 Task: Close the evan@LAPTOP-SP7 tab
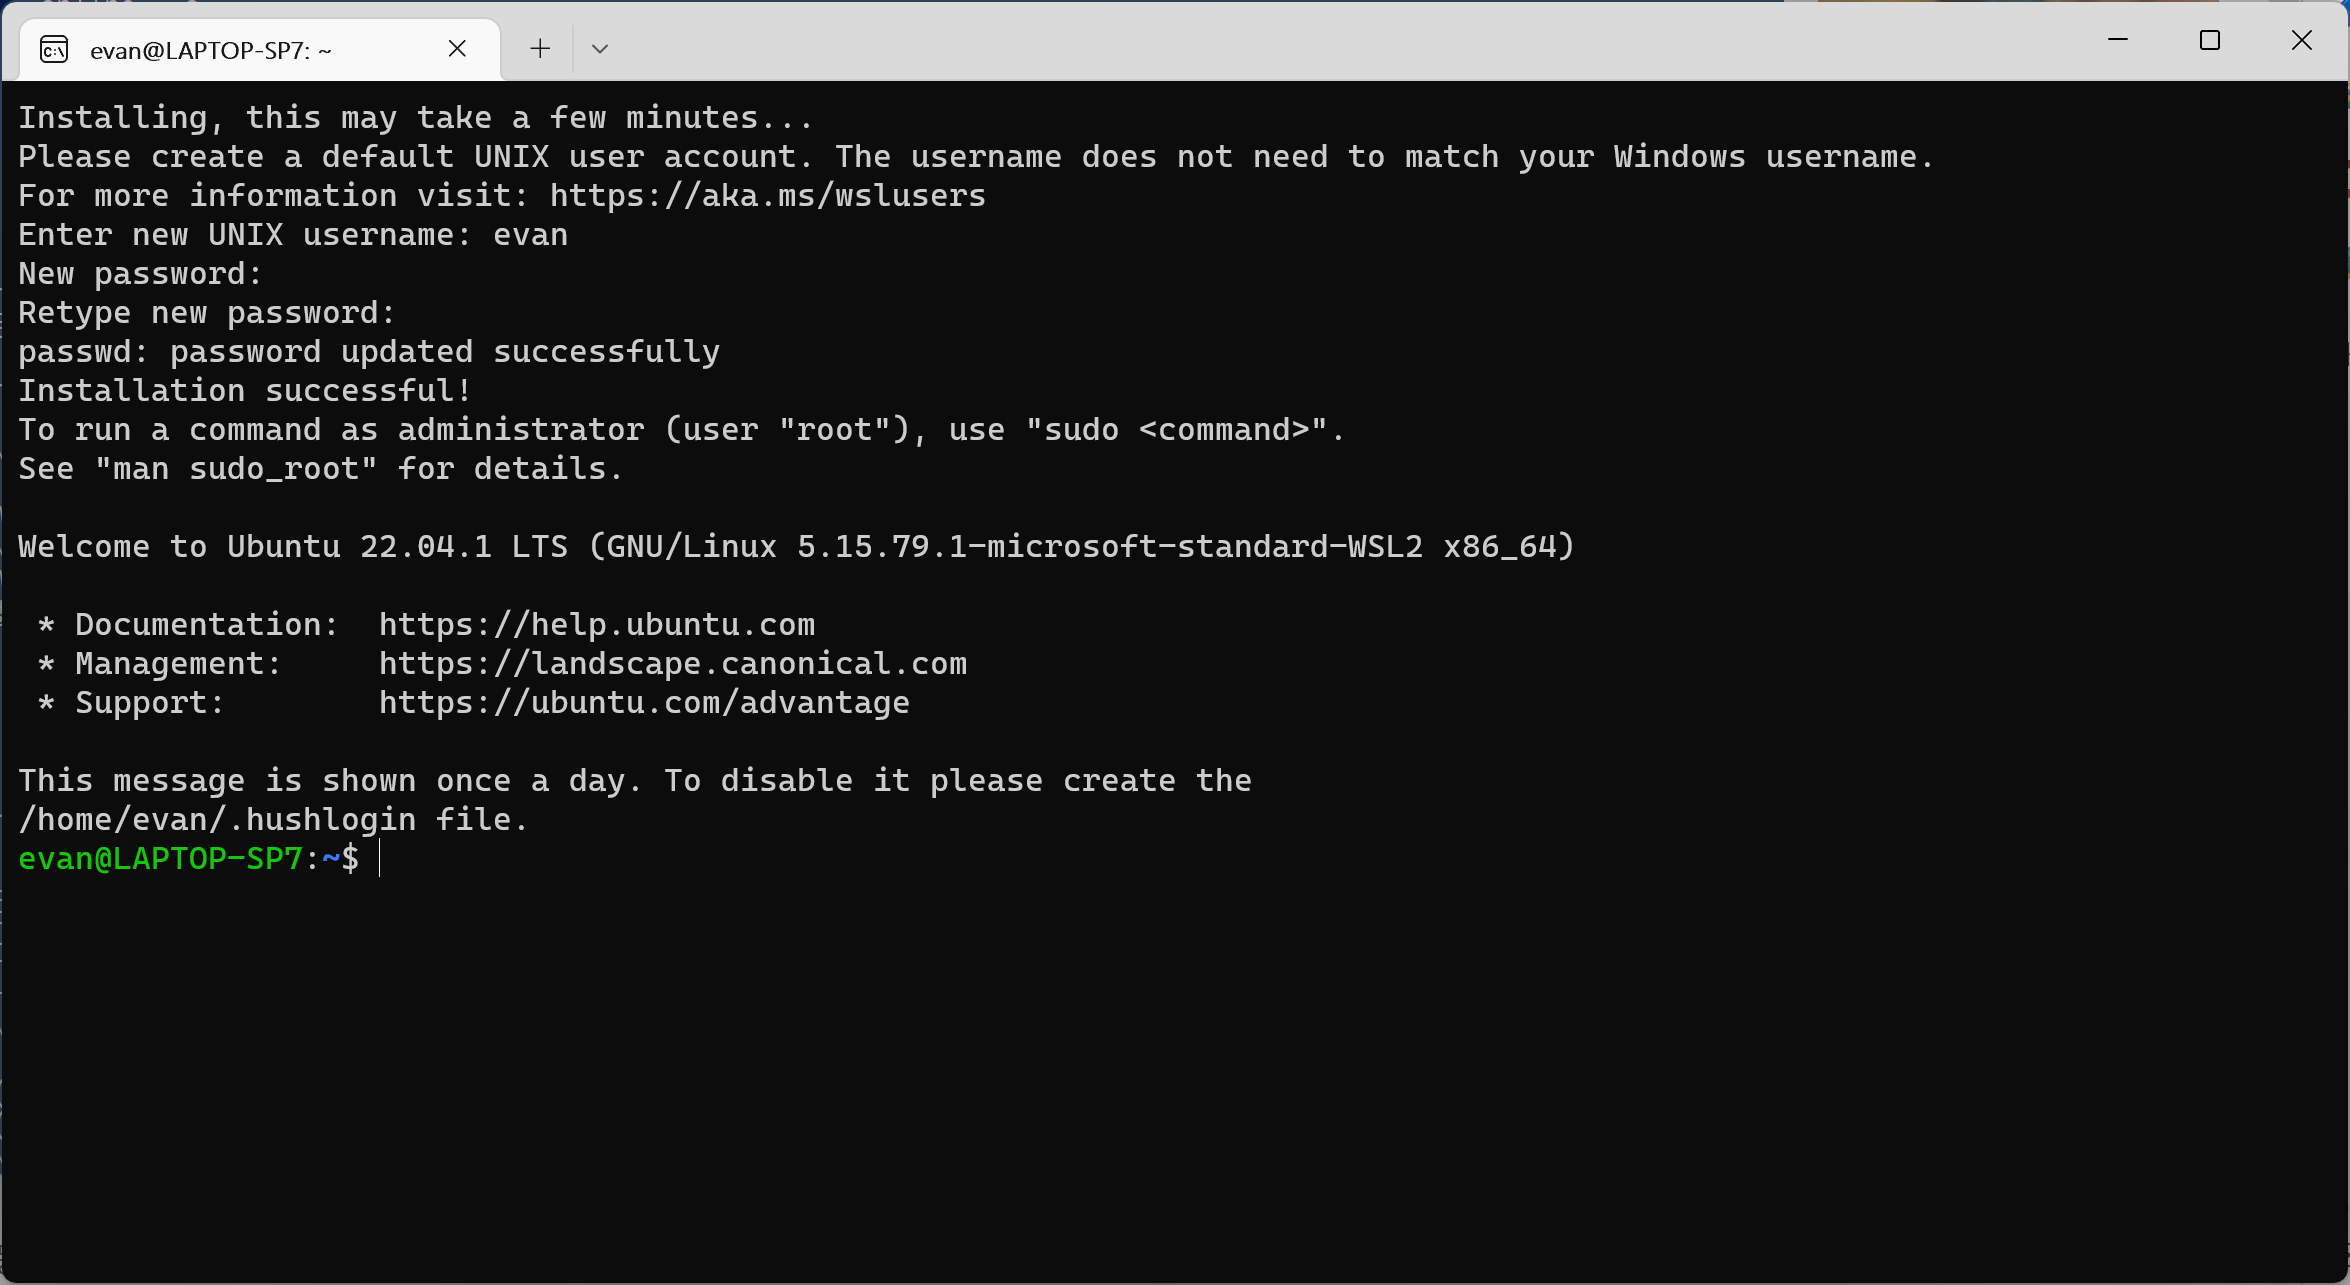(x=457, y=48)
